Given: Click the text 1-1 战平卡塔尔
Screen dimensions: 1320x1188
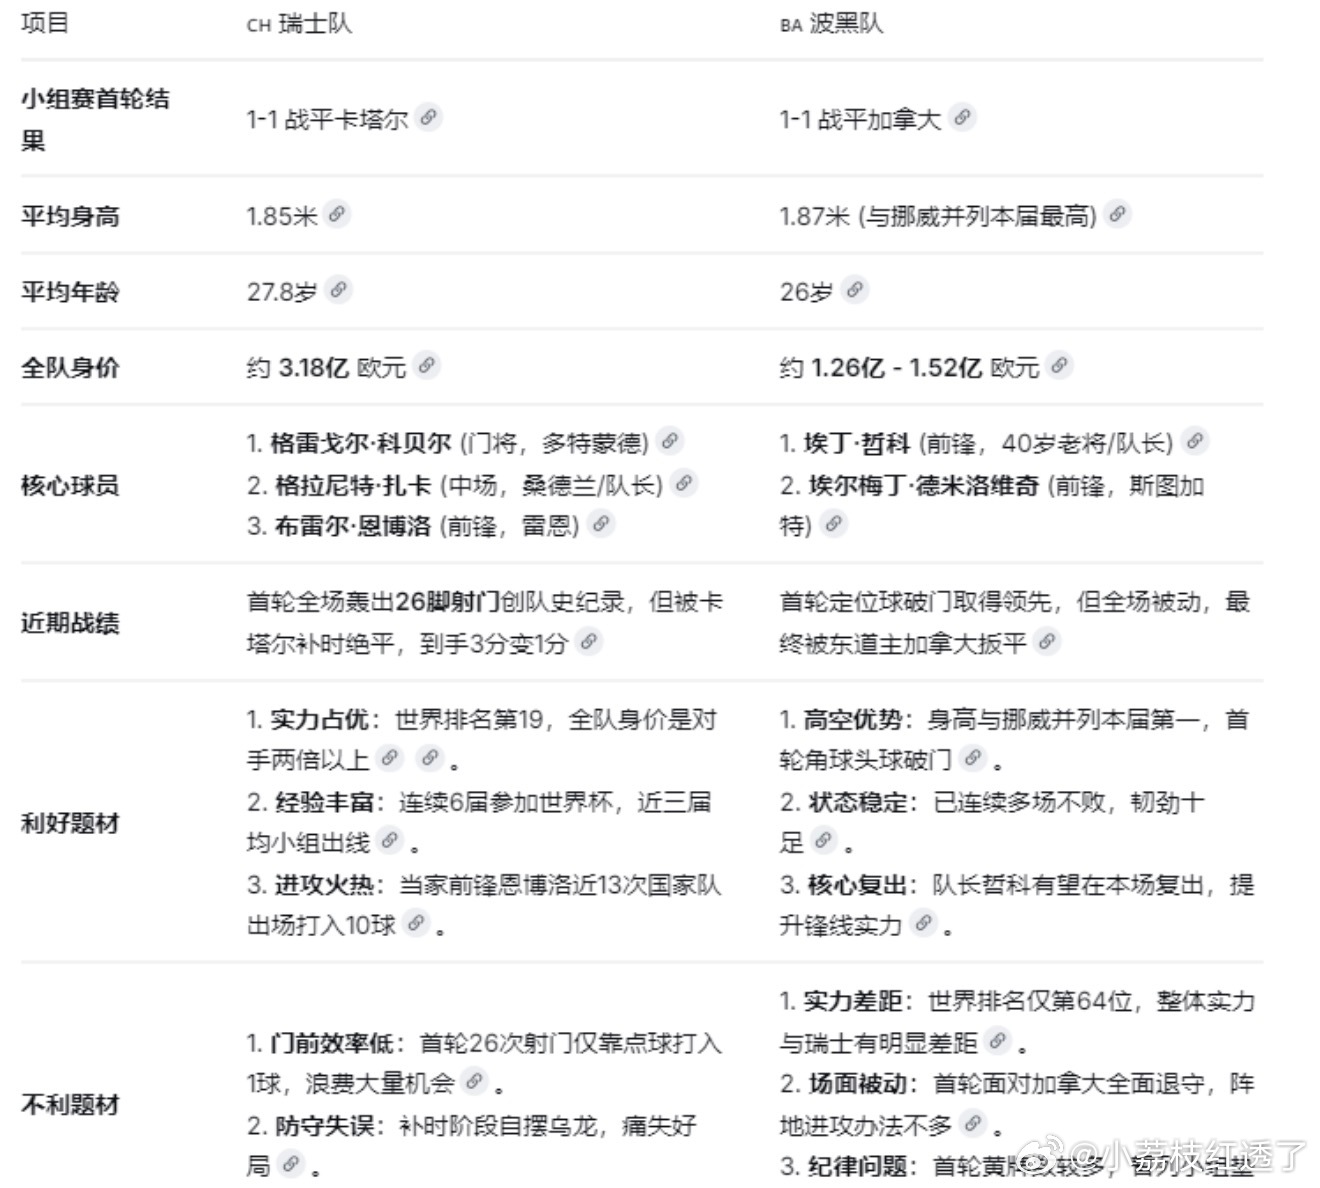Looking at the screenshot, I should 328,119.
